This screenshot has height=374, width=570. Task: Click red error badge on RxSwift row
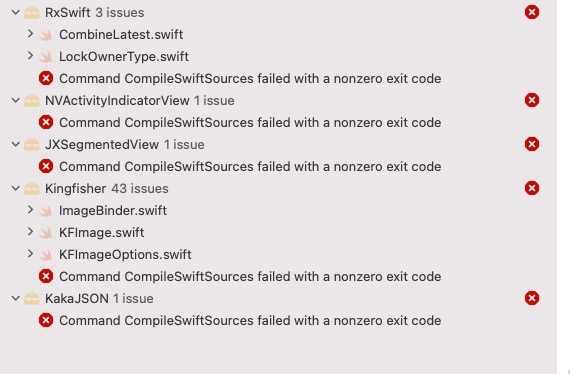(x=531, y=12)
